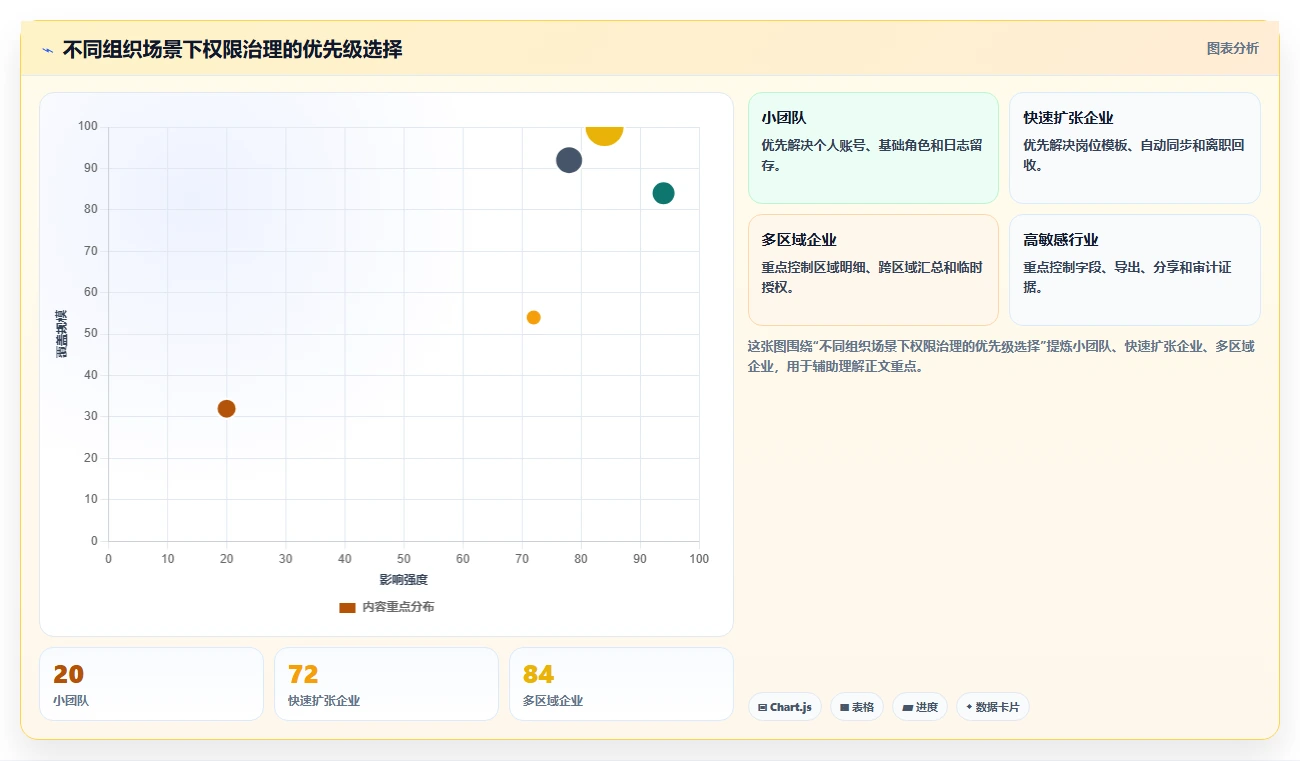Click the 表格 tag
The width and height of the screenshot is (1300, 761).
(x=857, y=707)
